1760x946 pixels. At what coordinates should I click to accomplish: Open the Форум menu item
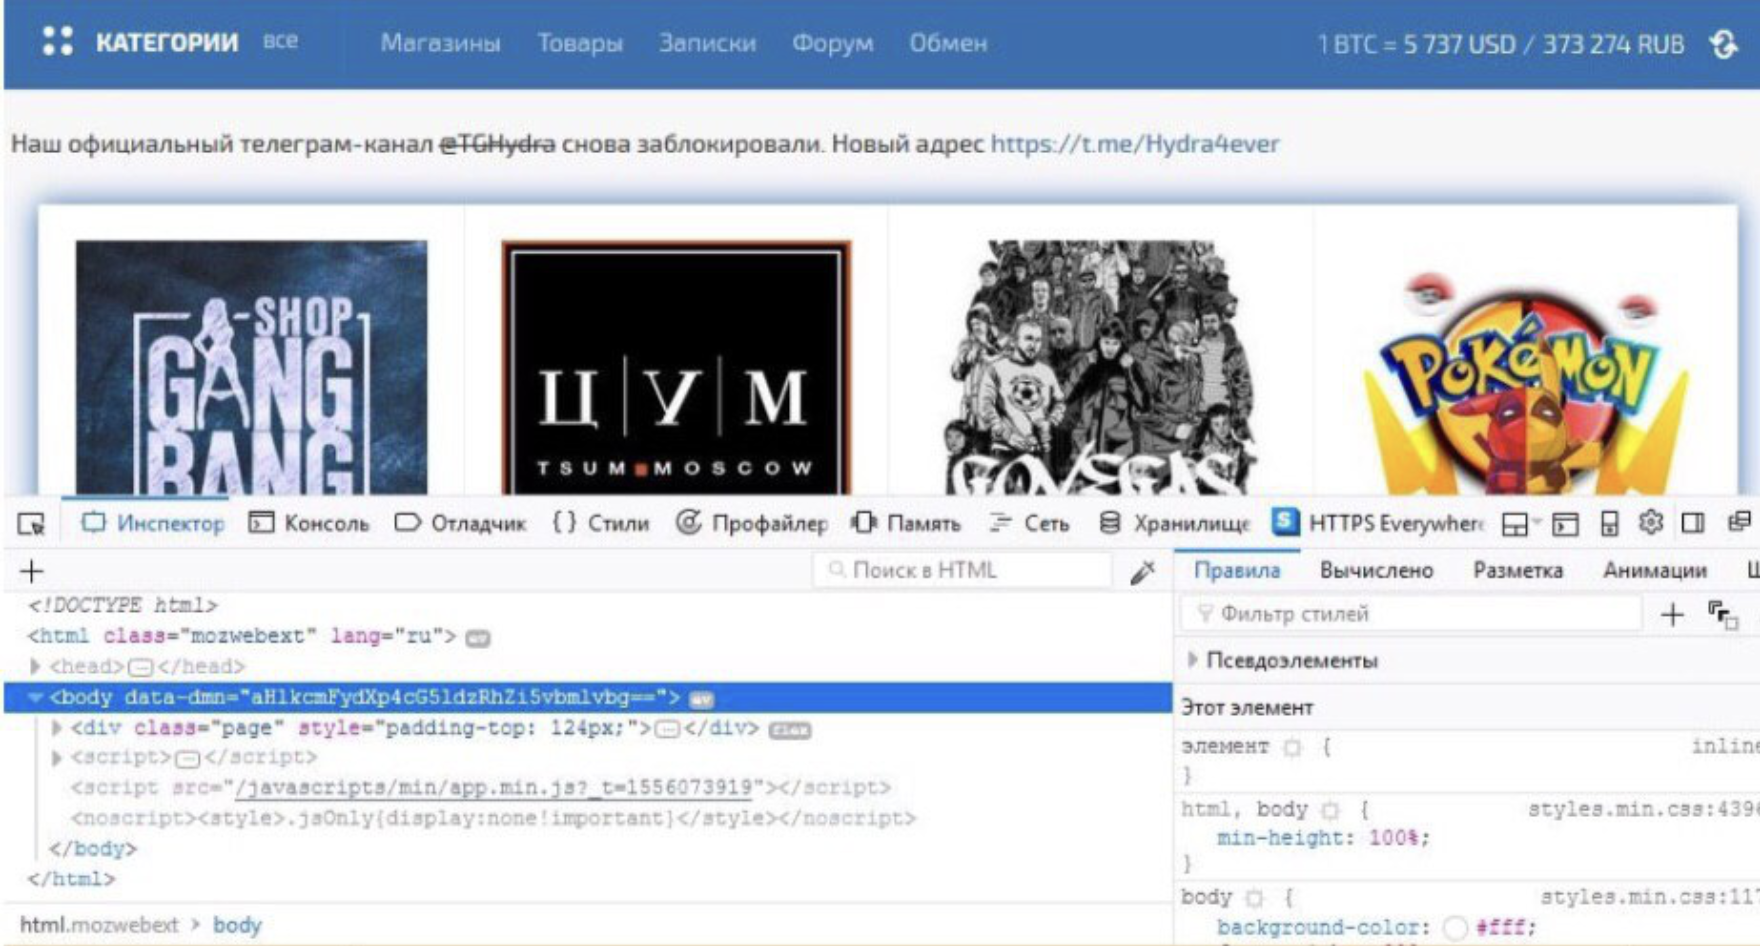[832, 43]
